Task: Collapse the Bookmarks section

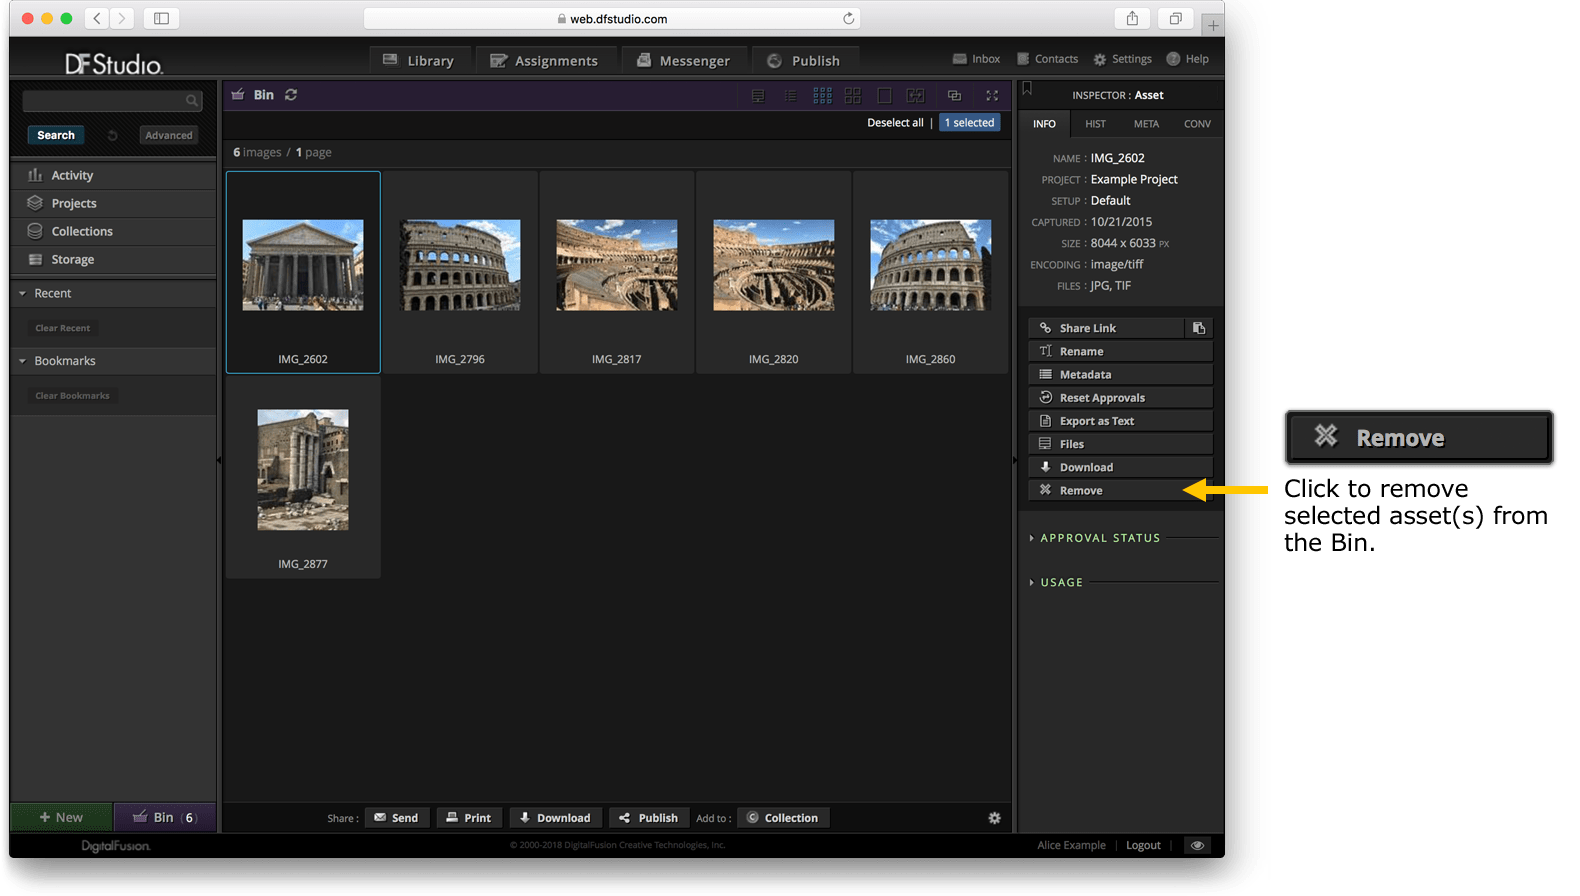Action: coord(23,361)
